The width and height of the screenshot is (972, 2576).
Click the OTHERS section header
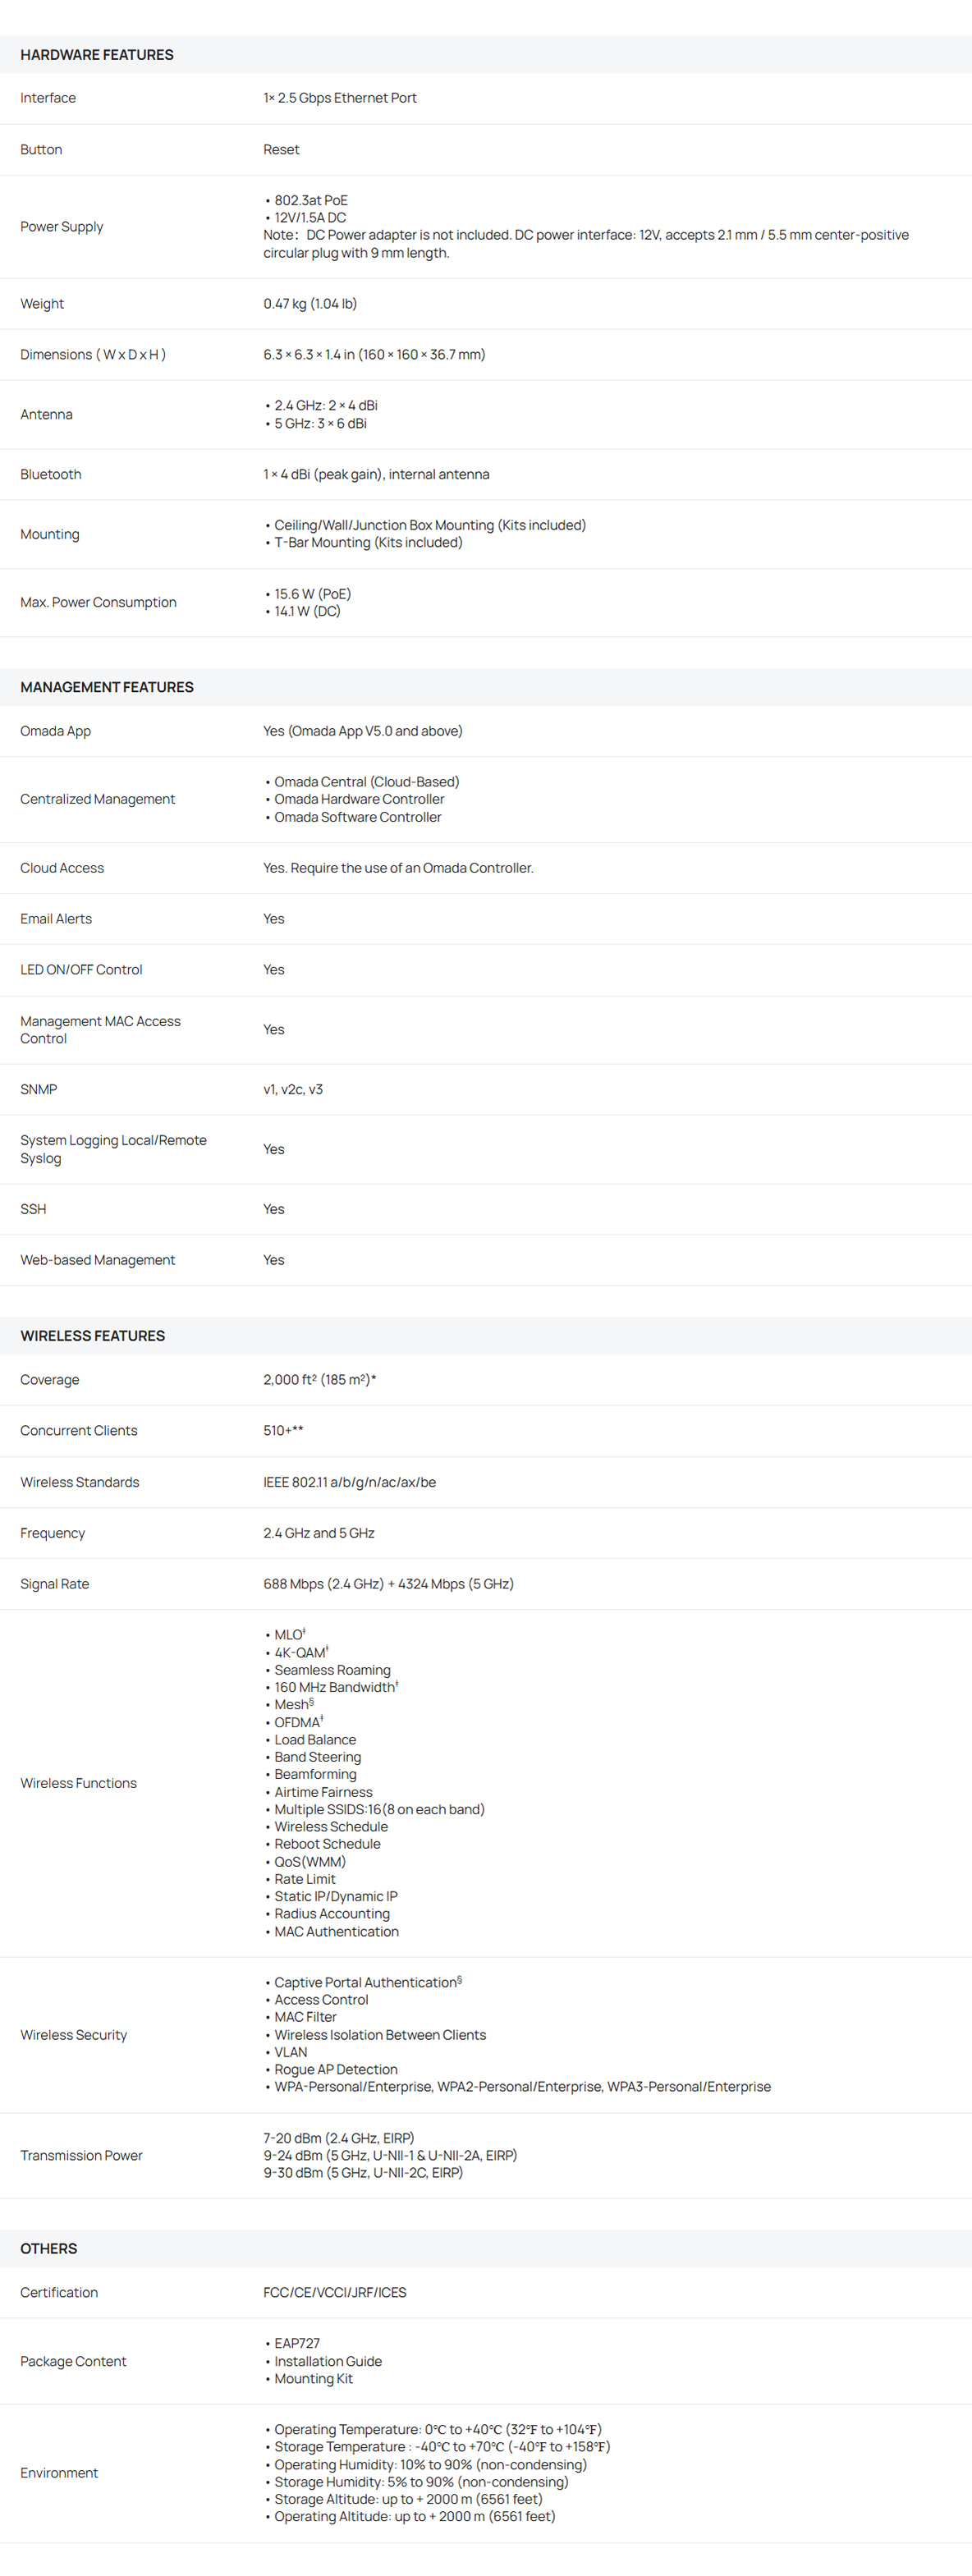tap(49, 2248)
